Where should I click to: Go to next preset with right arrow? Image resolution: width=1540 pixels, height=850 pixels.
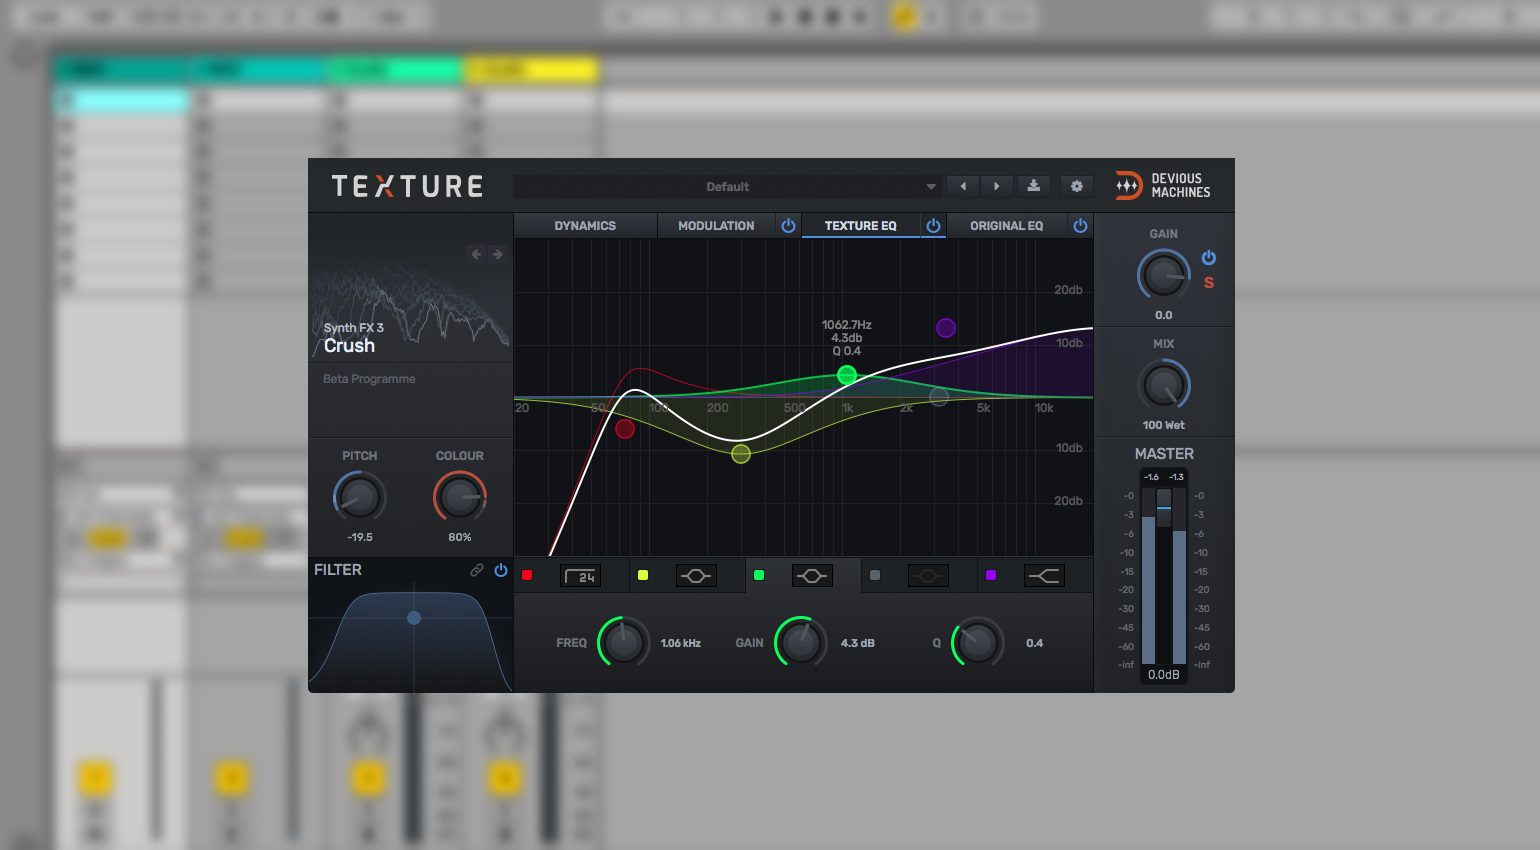pos(996,186)
